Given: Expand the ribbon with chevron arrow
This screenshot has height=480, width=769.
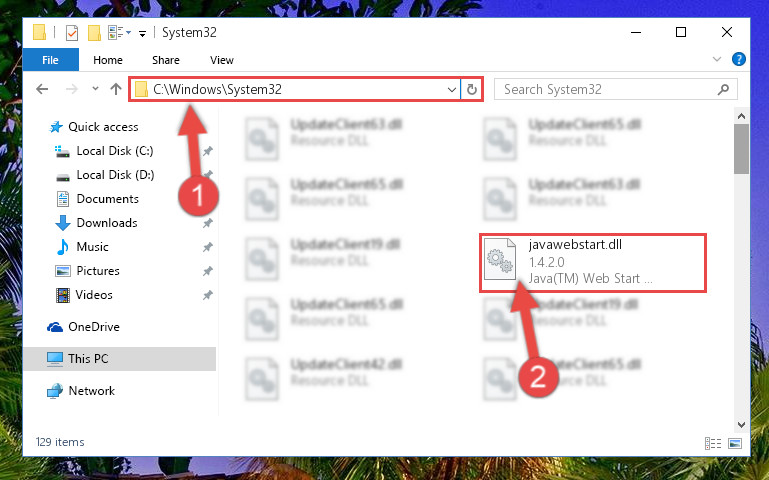Looking at the screenshot, I should click(717, 59).
